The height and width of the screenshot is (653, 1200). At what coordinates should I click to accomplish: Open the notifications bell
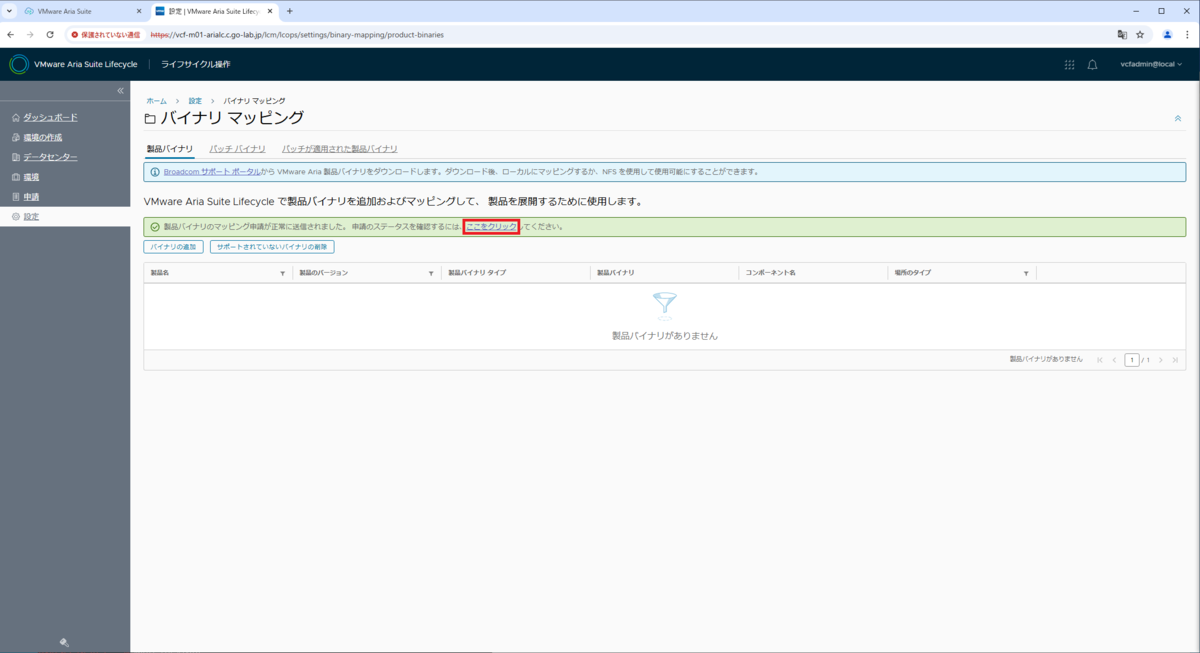(1093, 65)
